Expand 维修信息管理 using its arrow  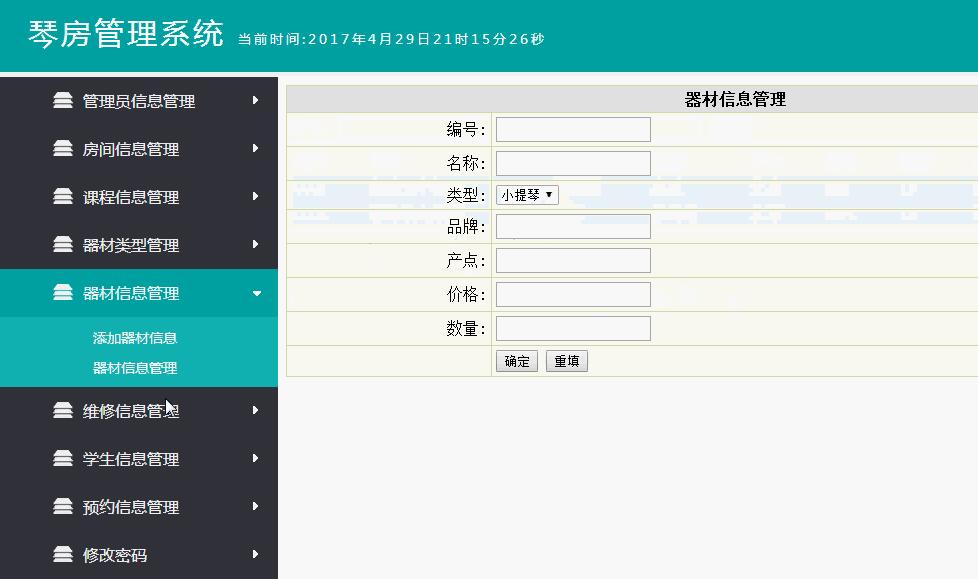(256, 410)
